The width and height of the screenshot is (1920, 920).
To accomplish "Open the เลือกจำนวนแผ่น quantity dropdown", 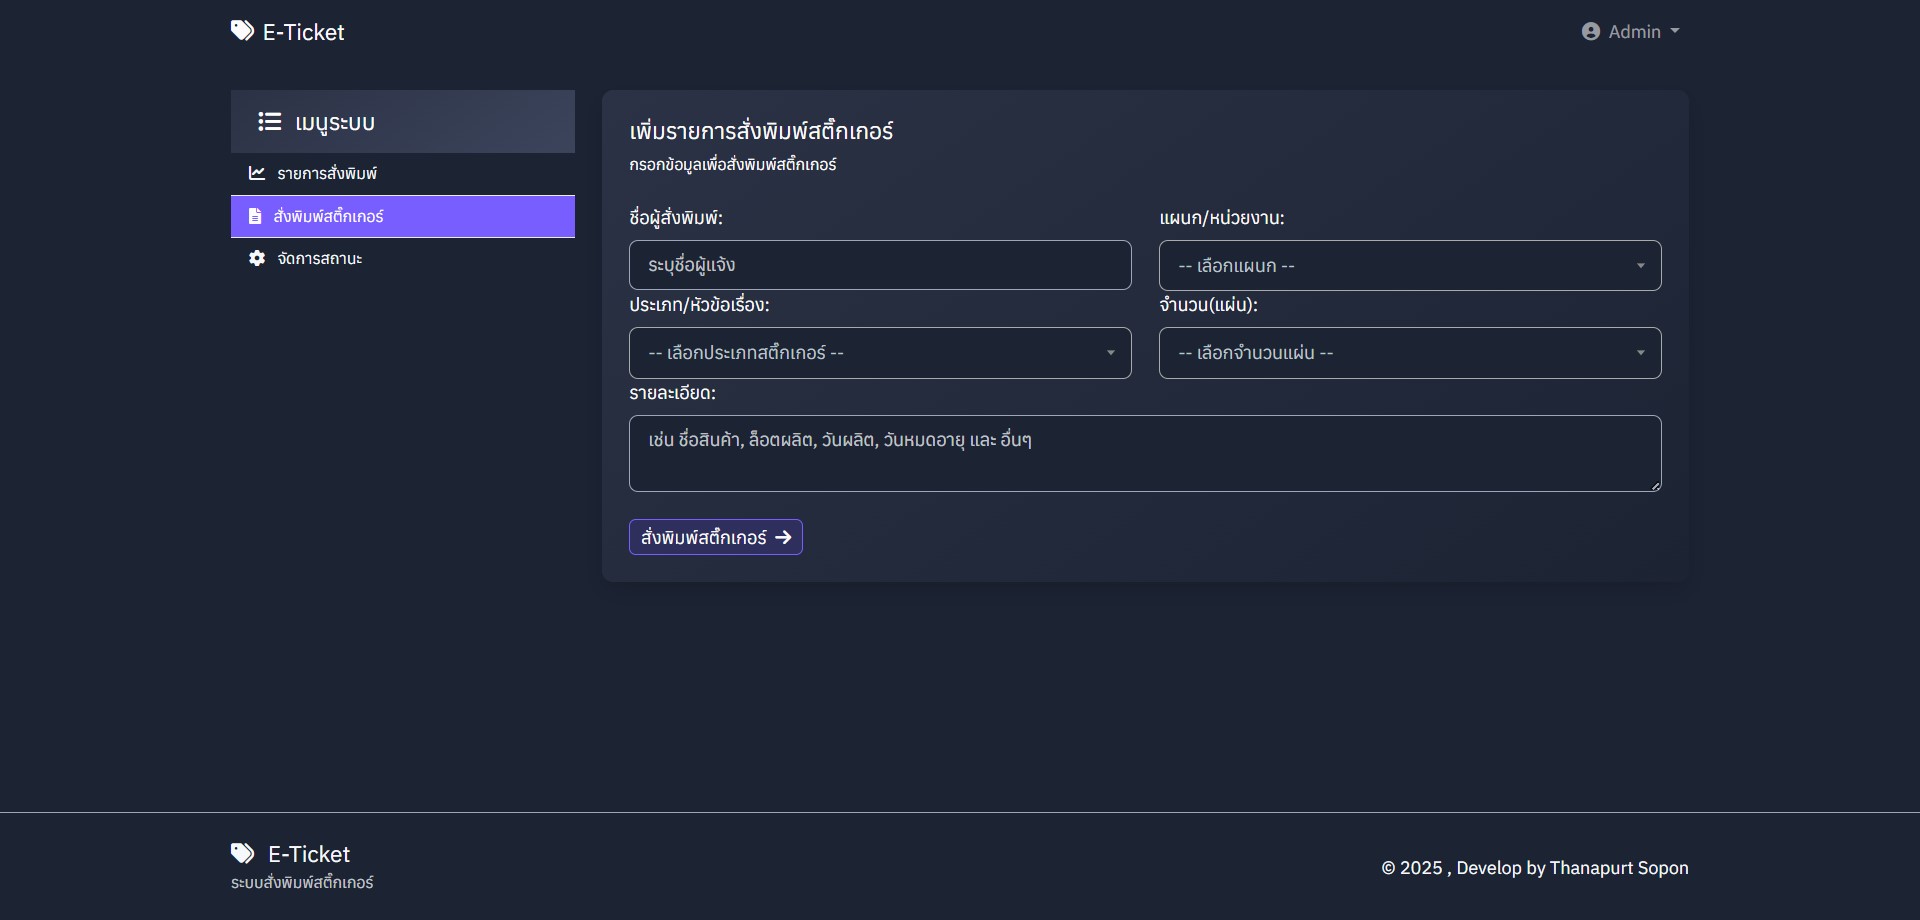I will (x=1410, y=353).
